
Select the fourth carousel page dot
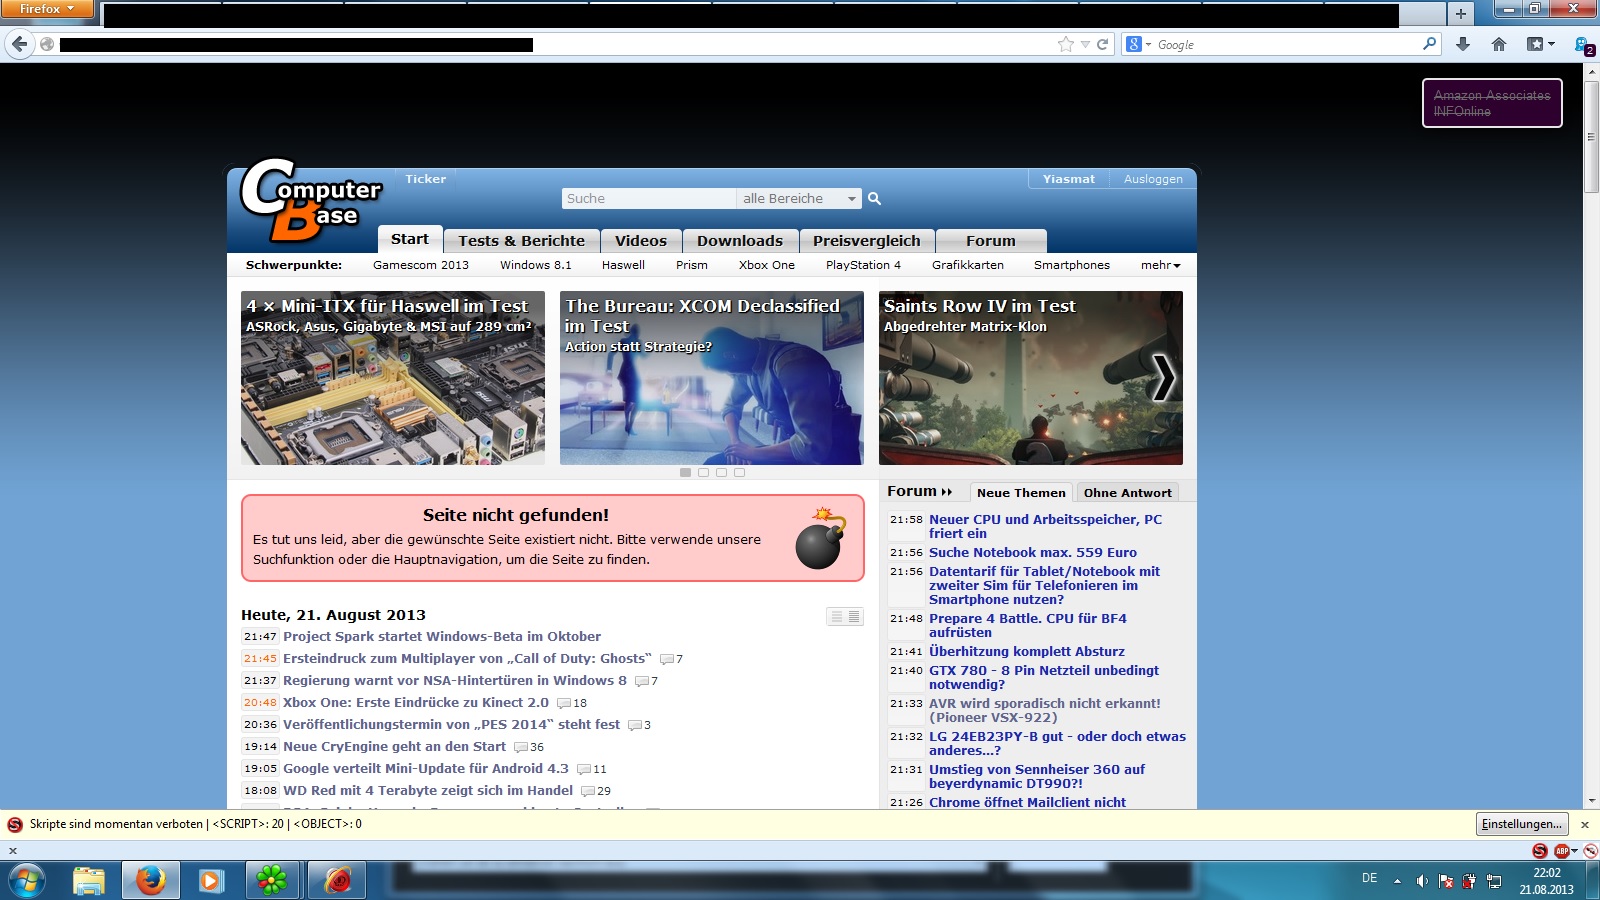pos(739,472)
